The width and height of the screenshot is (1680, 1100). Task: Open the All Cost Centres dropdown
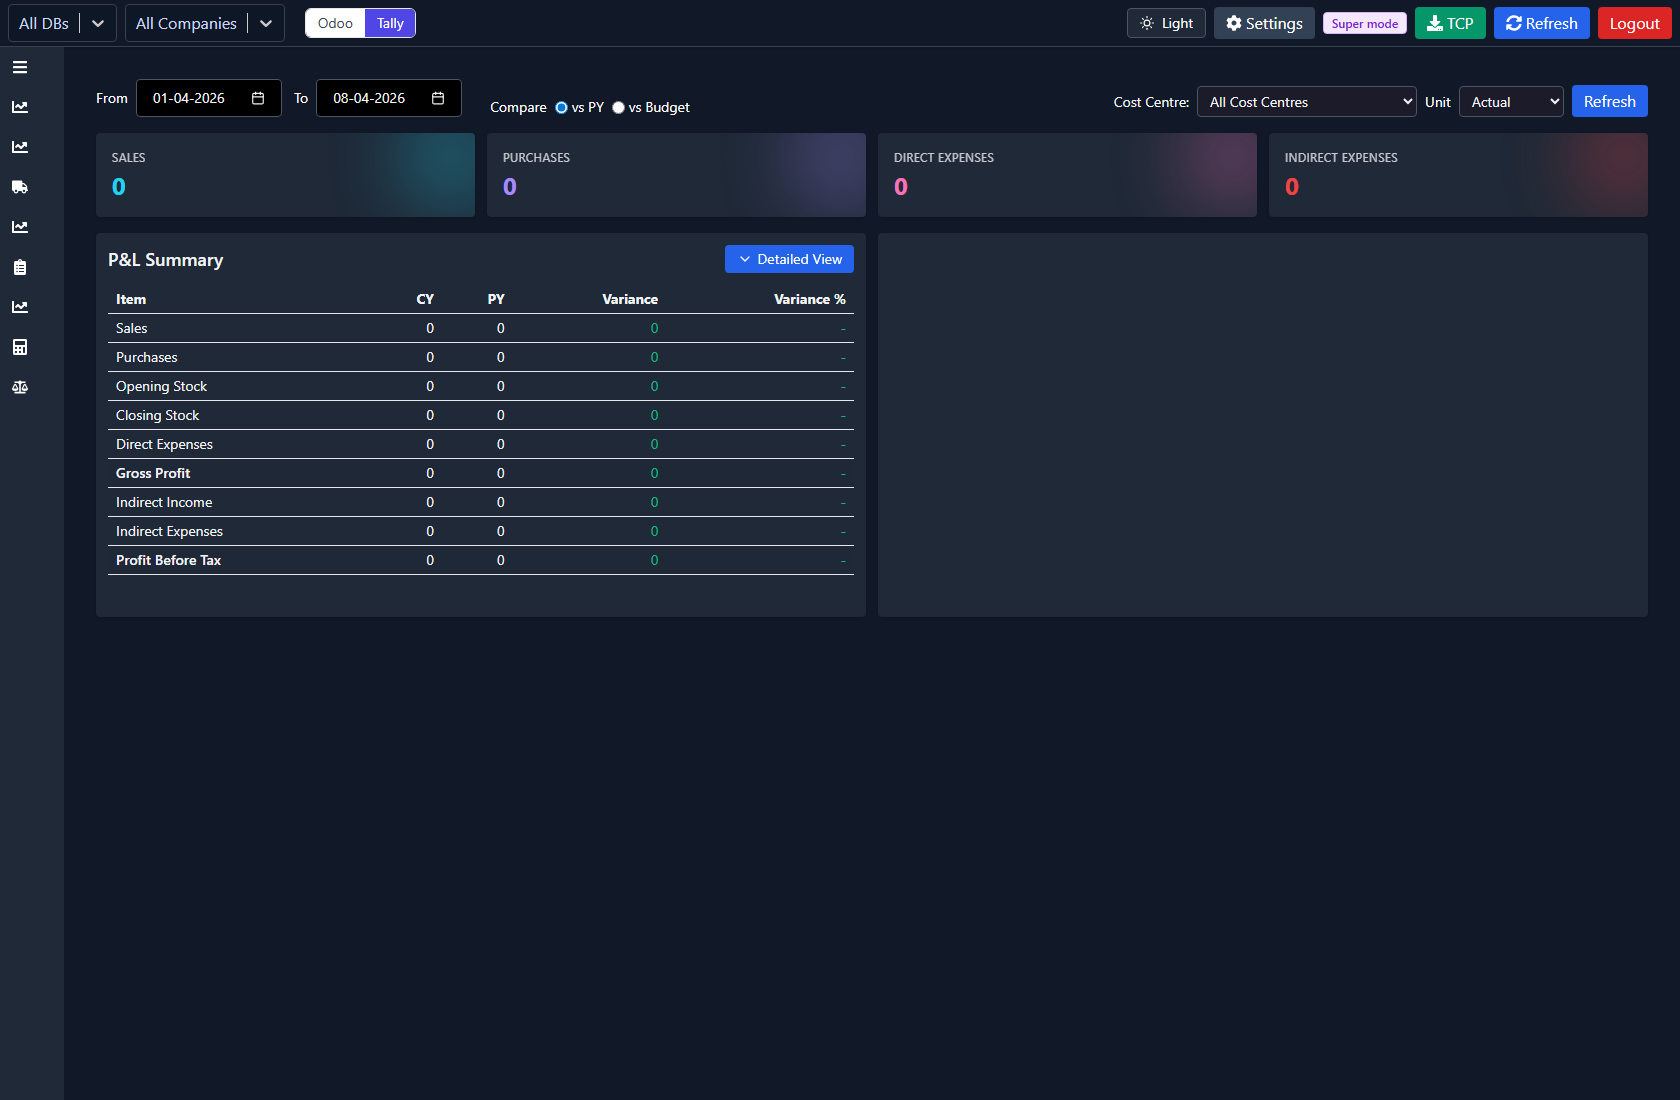point(1306,102)
